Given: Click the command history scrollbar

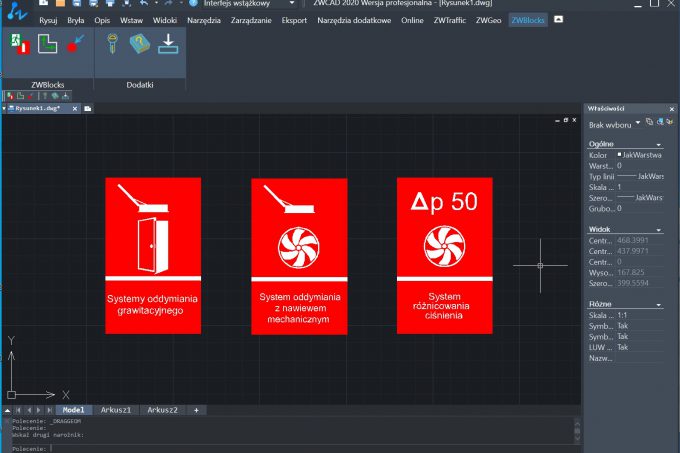Looking at the screenshot, I should 577,430.
